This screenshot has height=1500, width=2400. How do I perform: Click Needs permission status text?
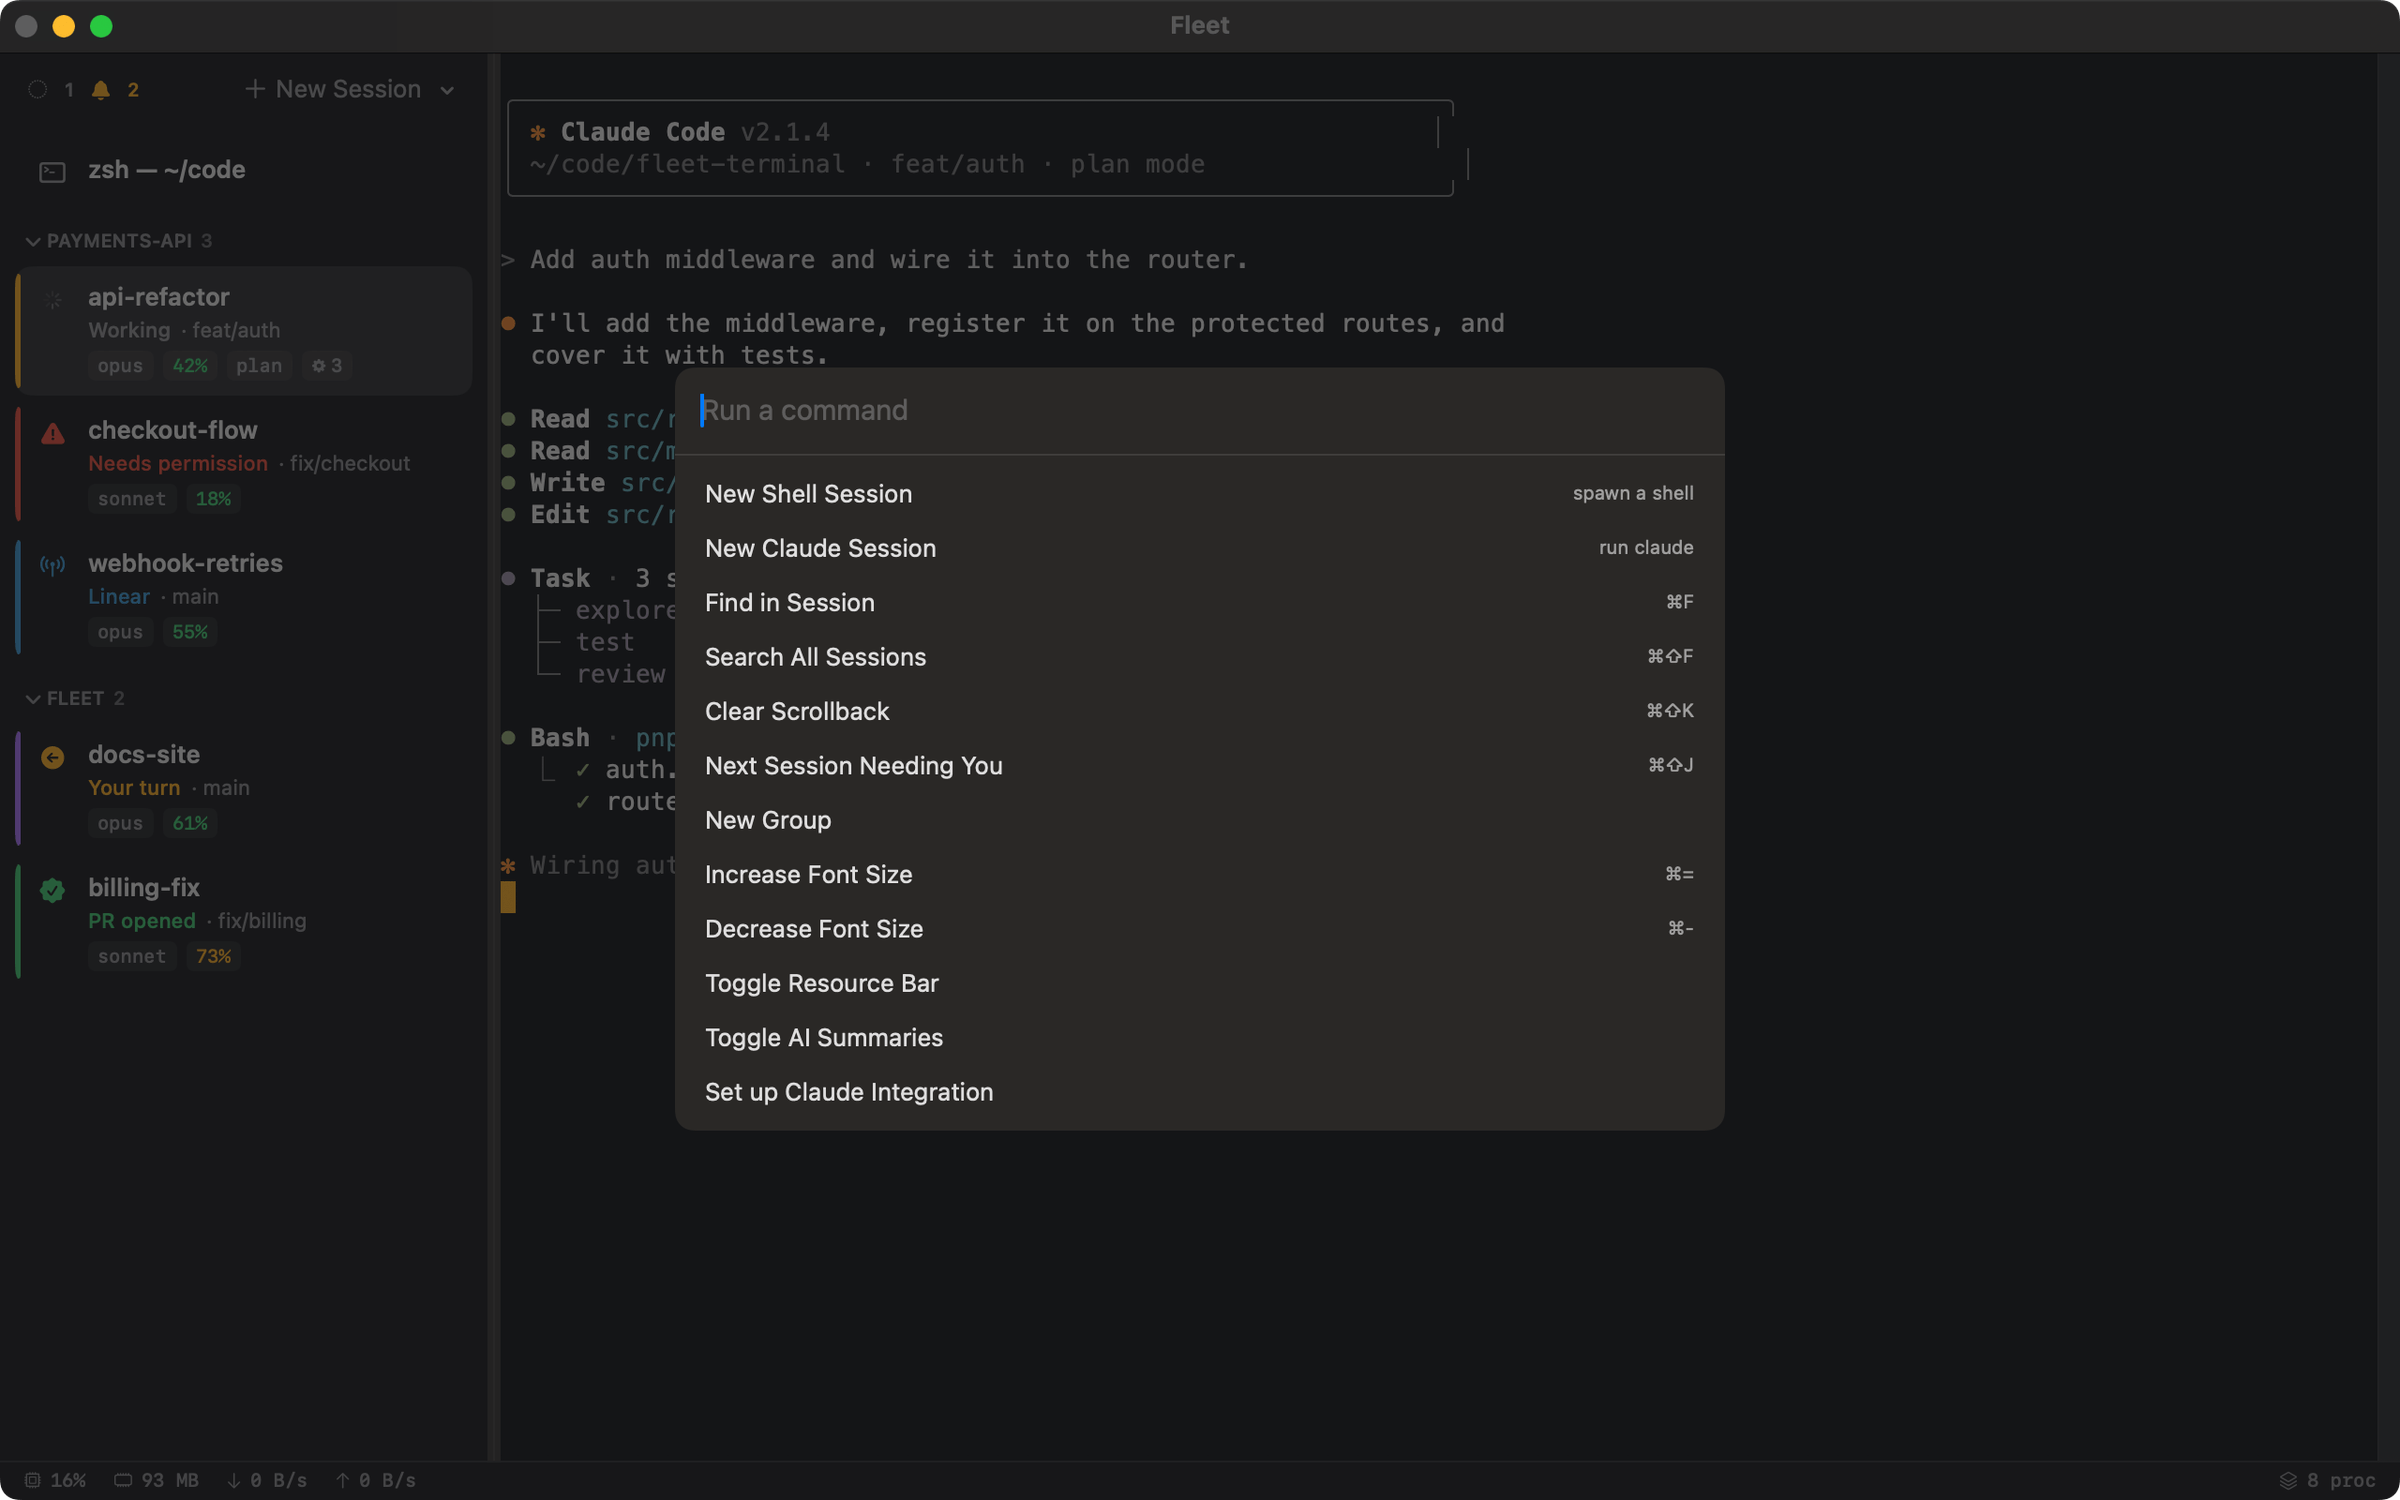178,464
